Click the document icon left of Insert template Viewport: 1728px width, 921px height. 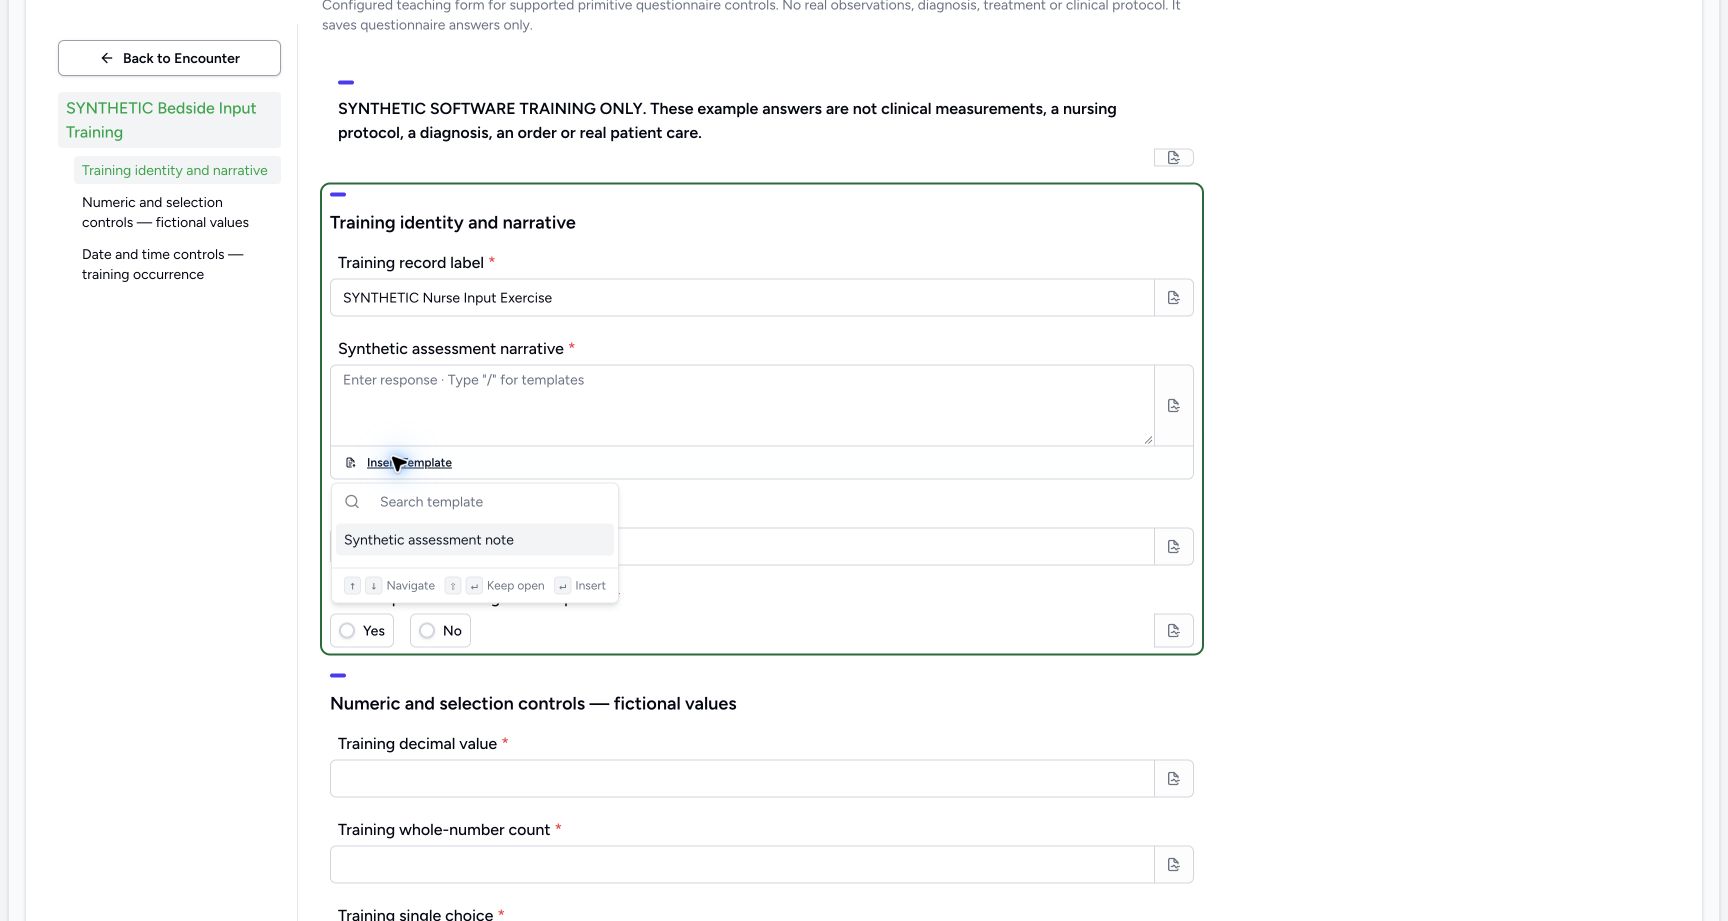click(x=351, y=463)
